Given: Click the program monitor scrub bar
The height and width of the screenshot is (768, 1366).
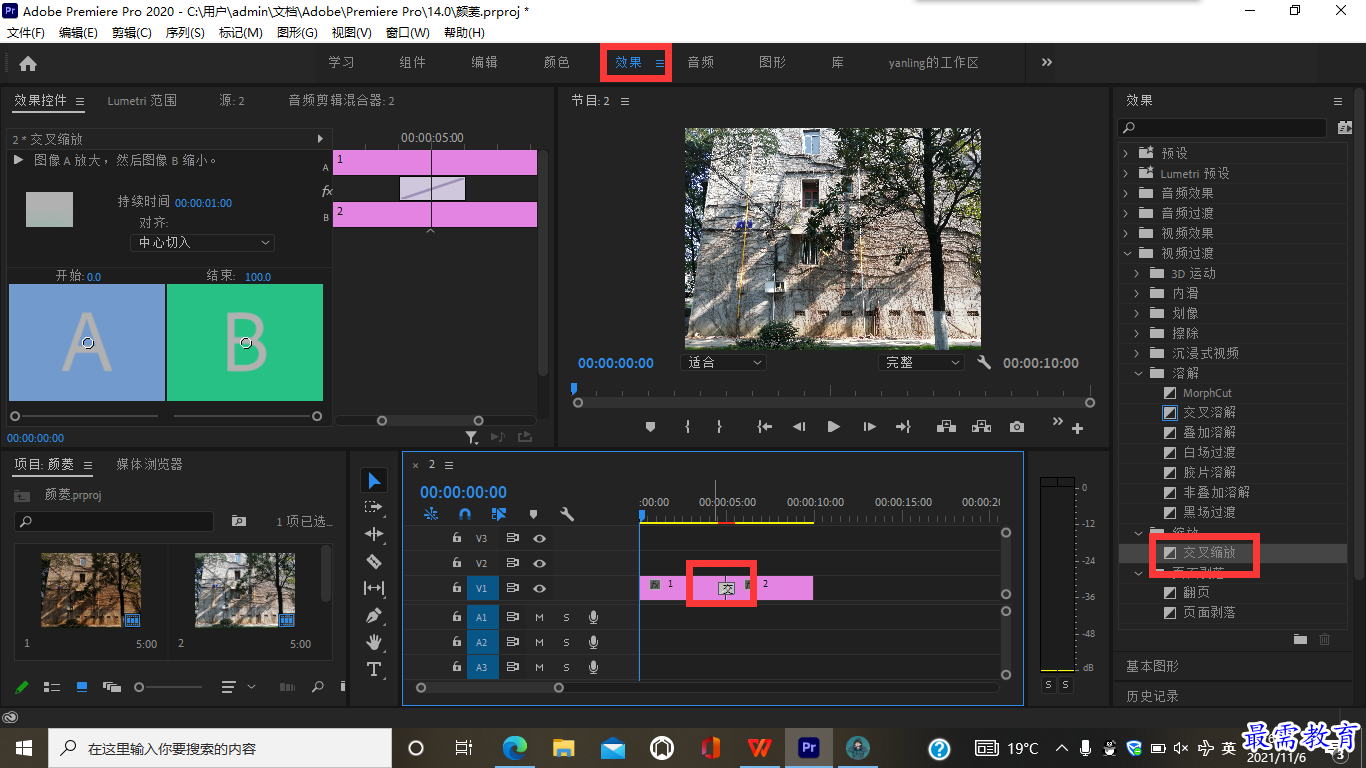Looking at the screenshot, I should tap(833, 402).
